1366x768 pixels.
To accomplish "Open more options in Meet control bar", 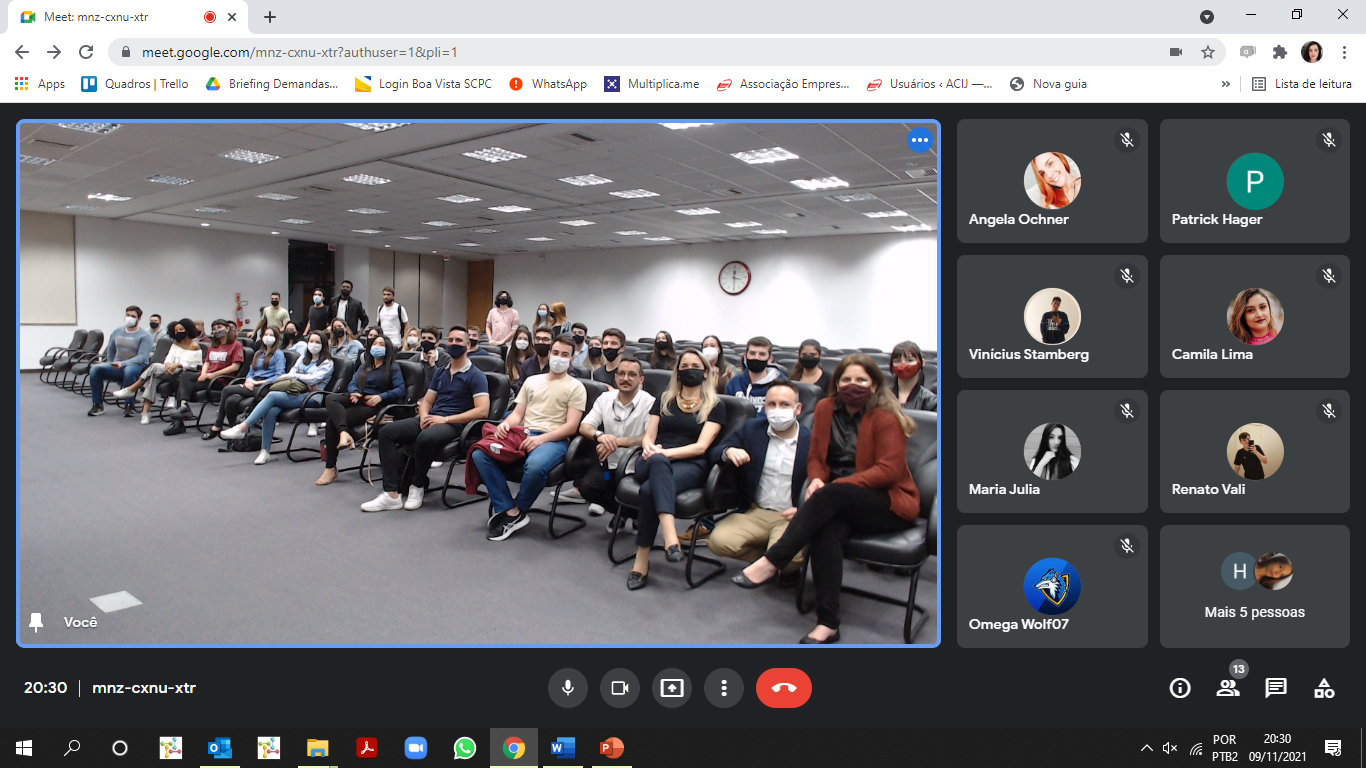I will click(724, 688).
